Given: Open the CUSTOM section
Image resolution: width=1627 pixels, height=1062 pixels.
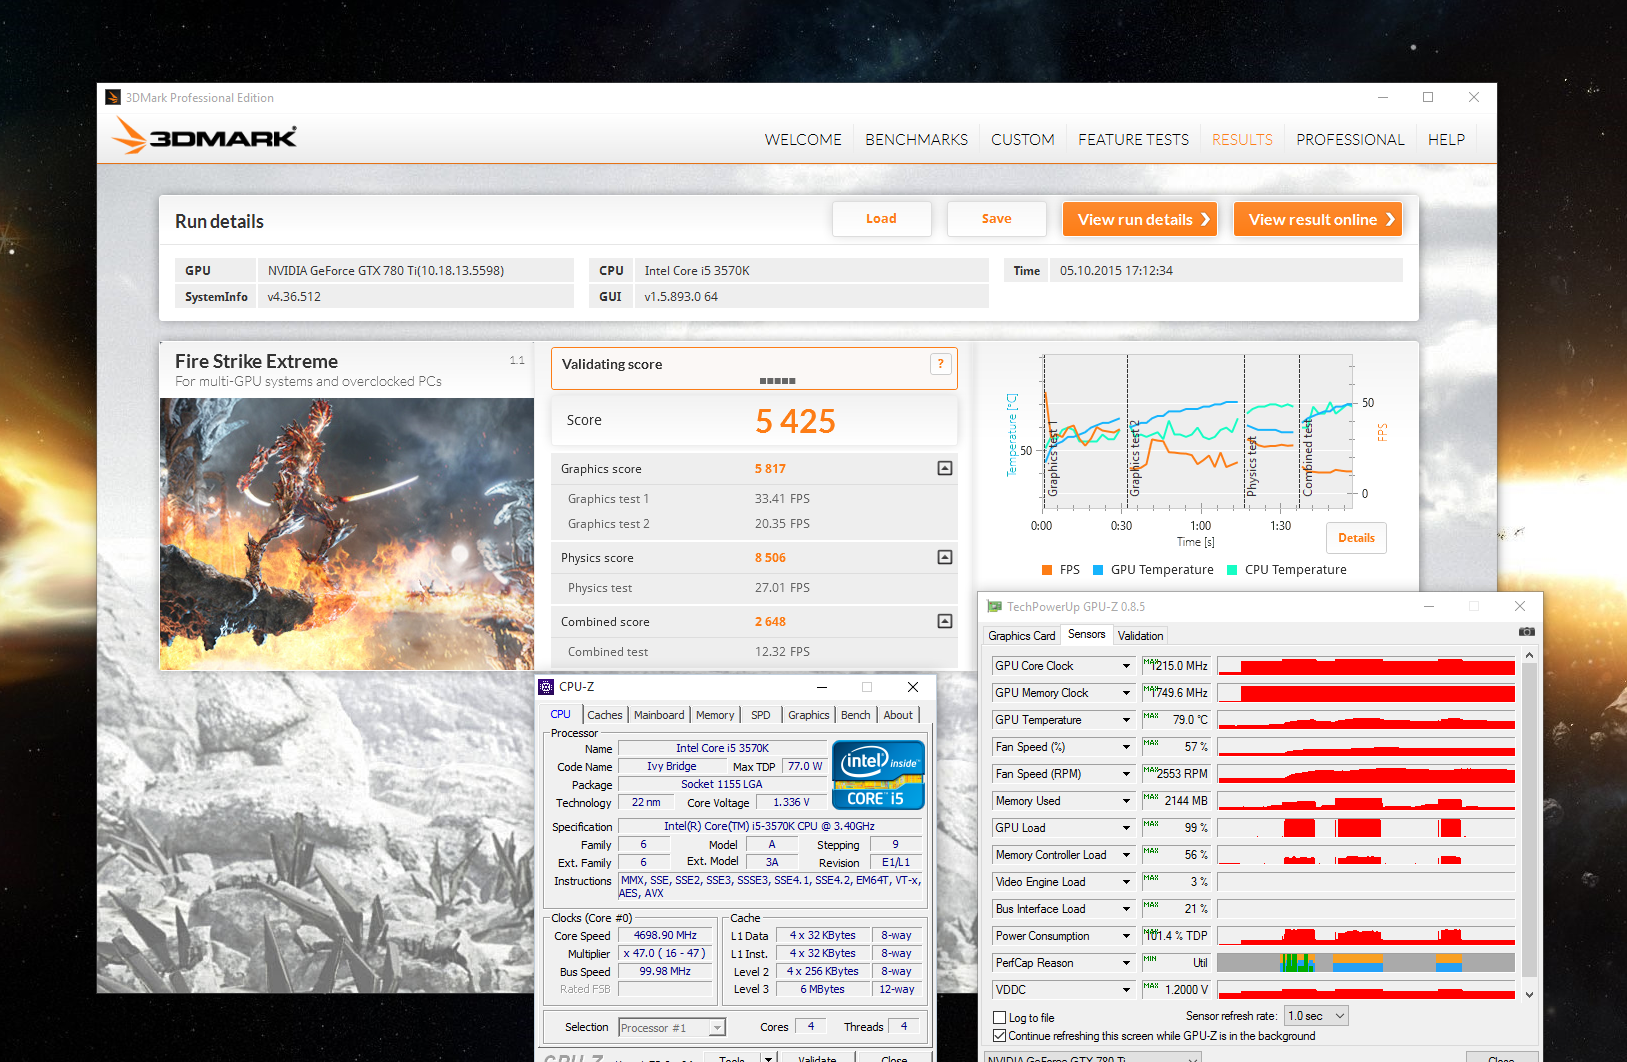Looking at the screenshot, I should 1023,140.
